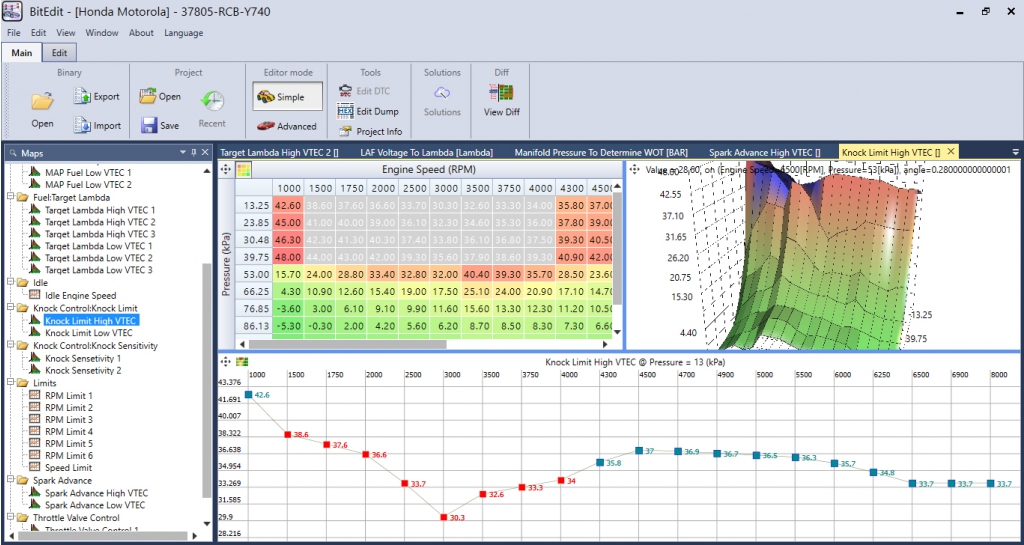The image size is (1024, 545).
Task: Open the Window menu
Action: click(x=102, y=33)
